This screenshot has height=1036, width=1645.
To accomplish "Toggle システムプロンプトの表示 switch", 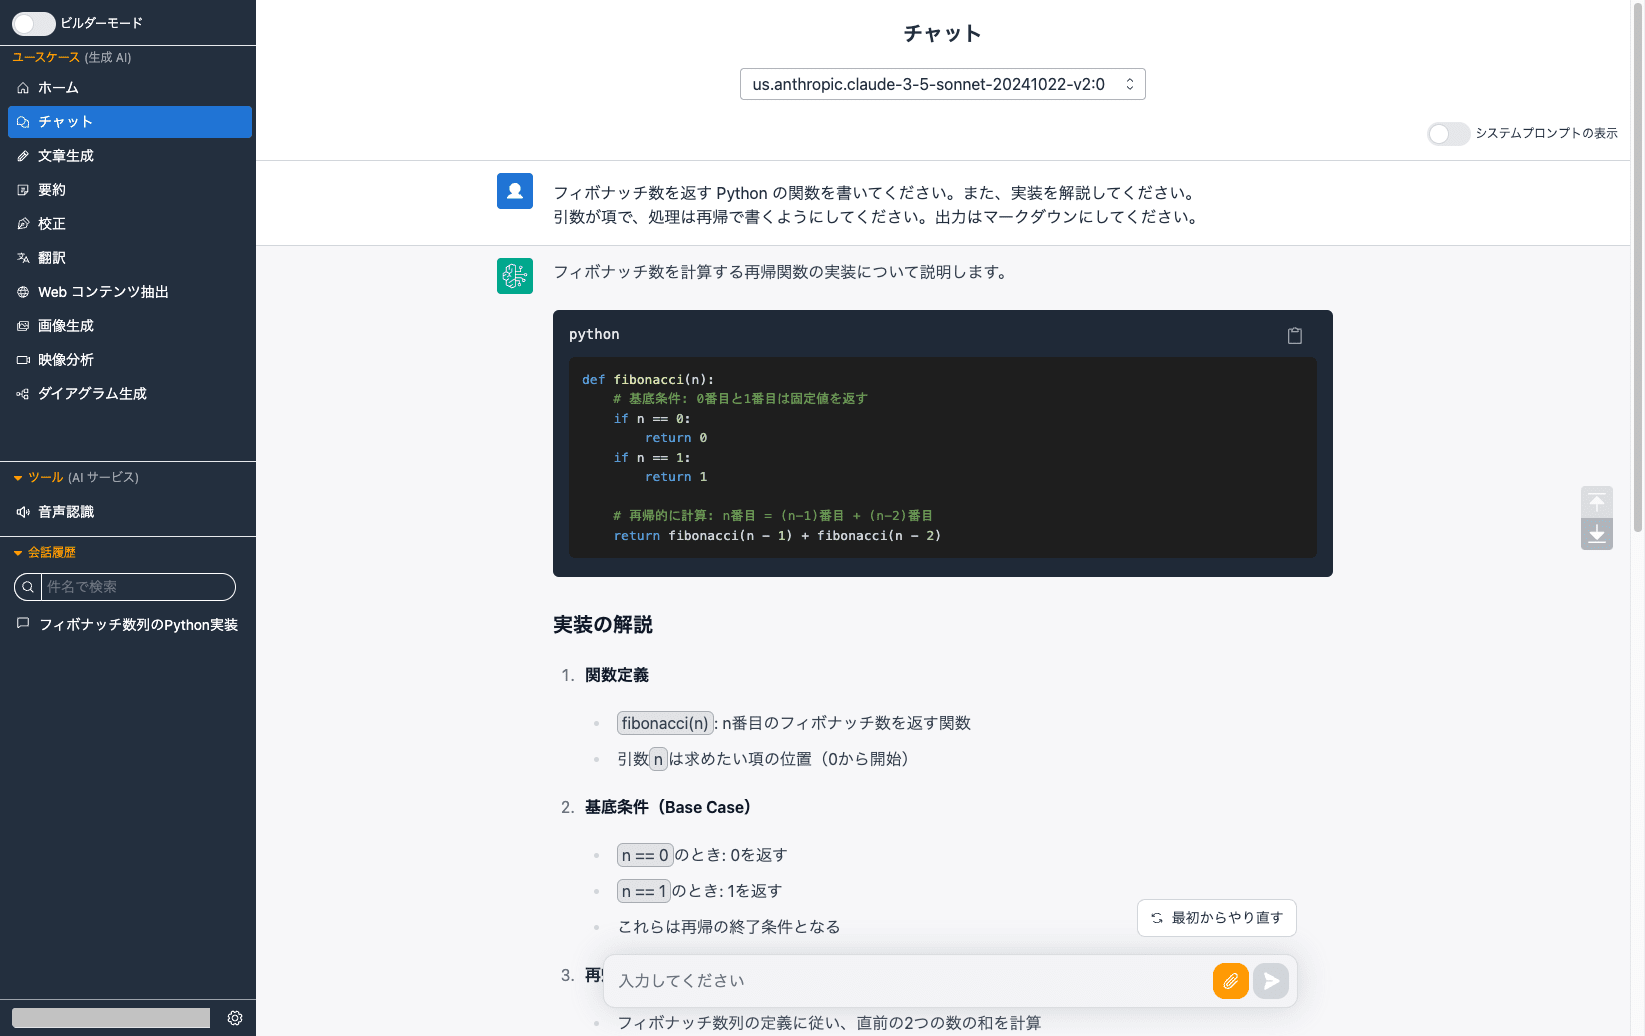I will [x=1448, y=133].
